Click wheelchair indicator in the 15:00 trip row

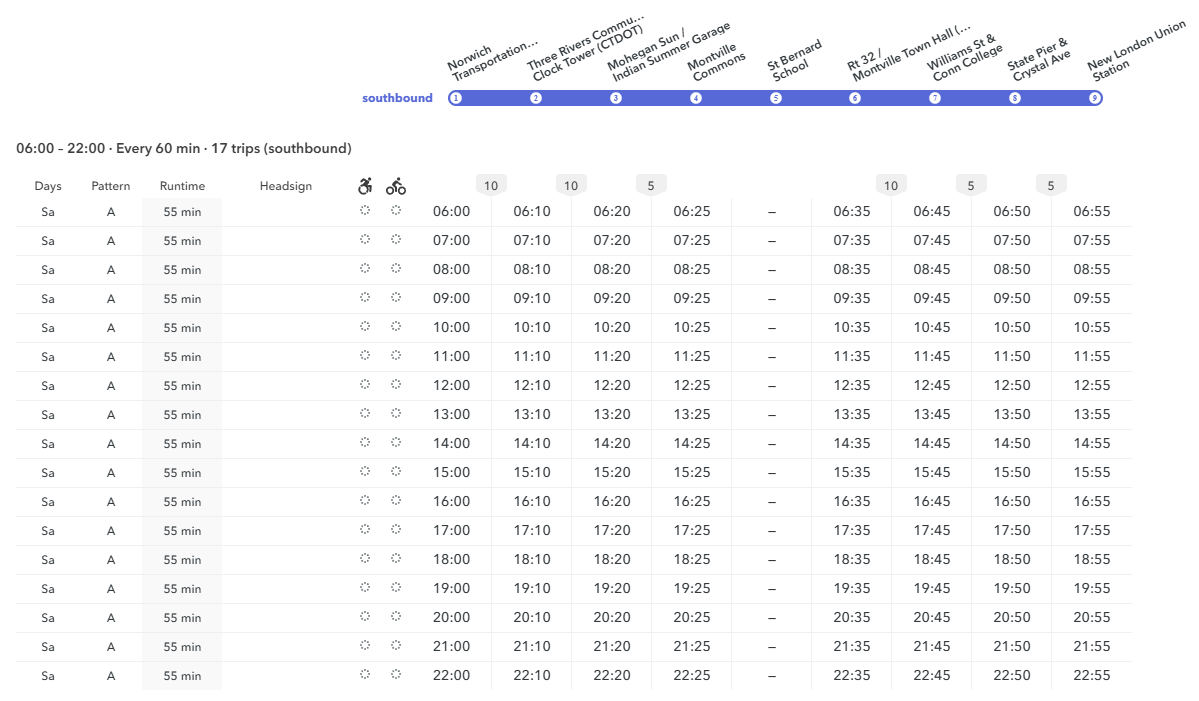365,472
